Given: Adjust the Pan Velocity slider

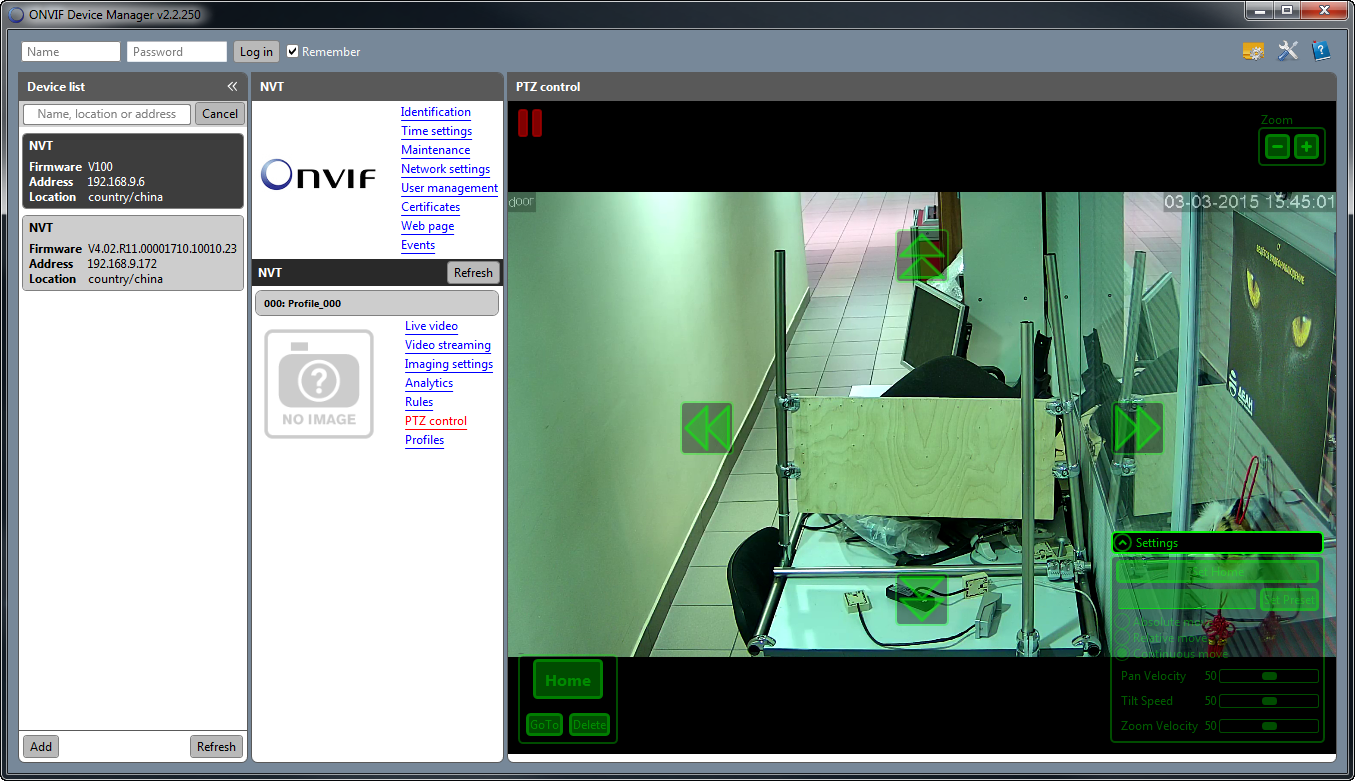Looking at the screenshot, I should [x=1269, y=676].
